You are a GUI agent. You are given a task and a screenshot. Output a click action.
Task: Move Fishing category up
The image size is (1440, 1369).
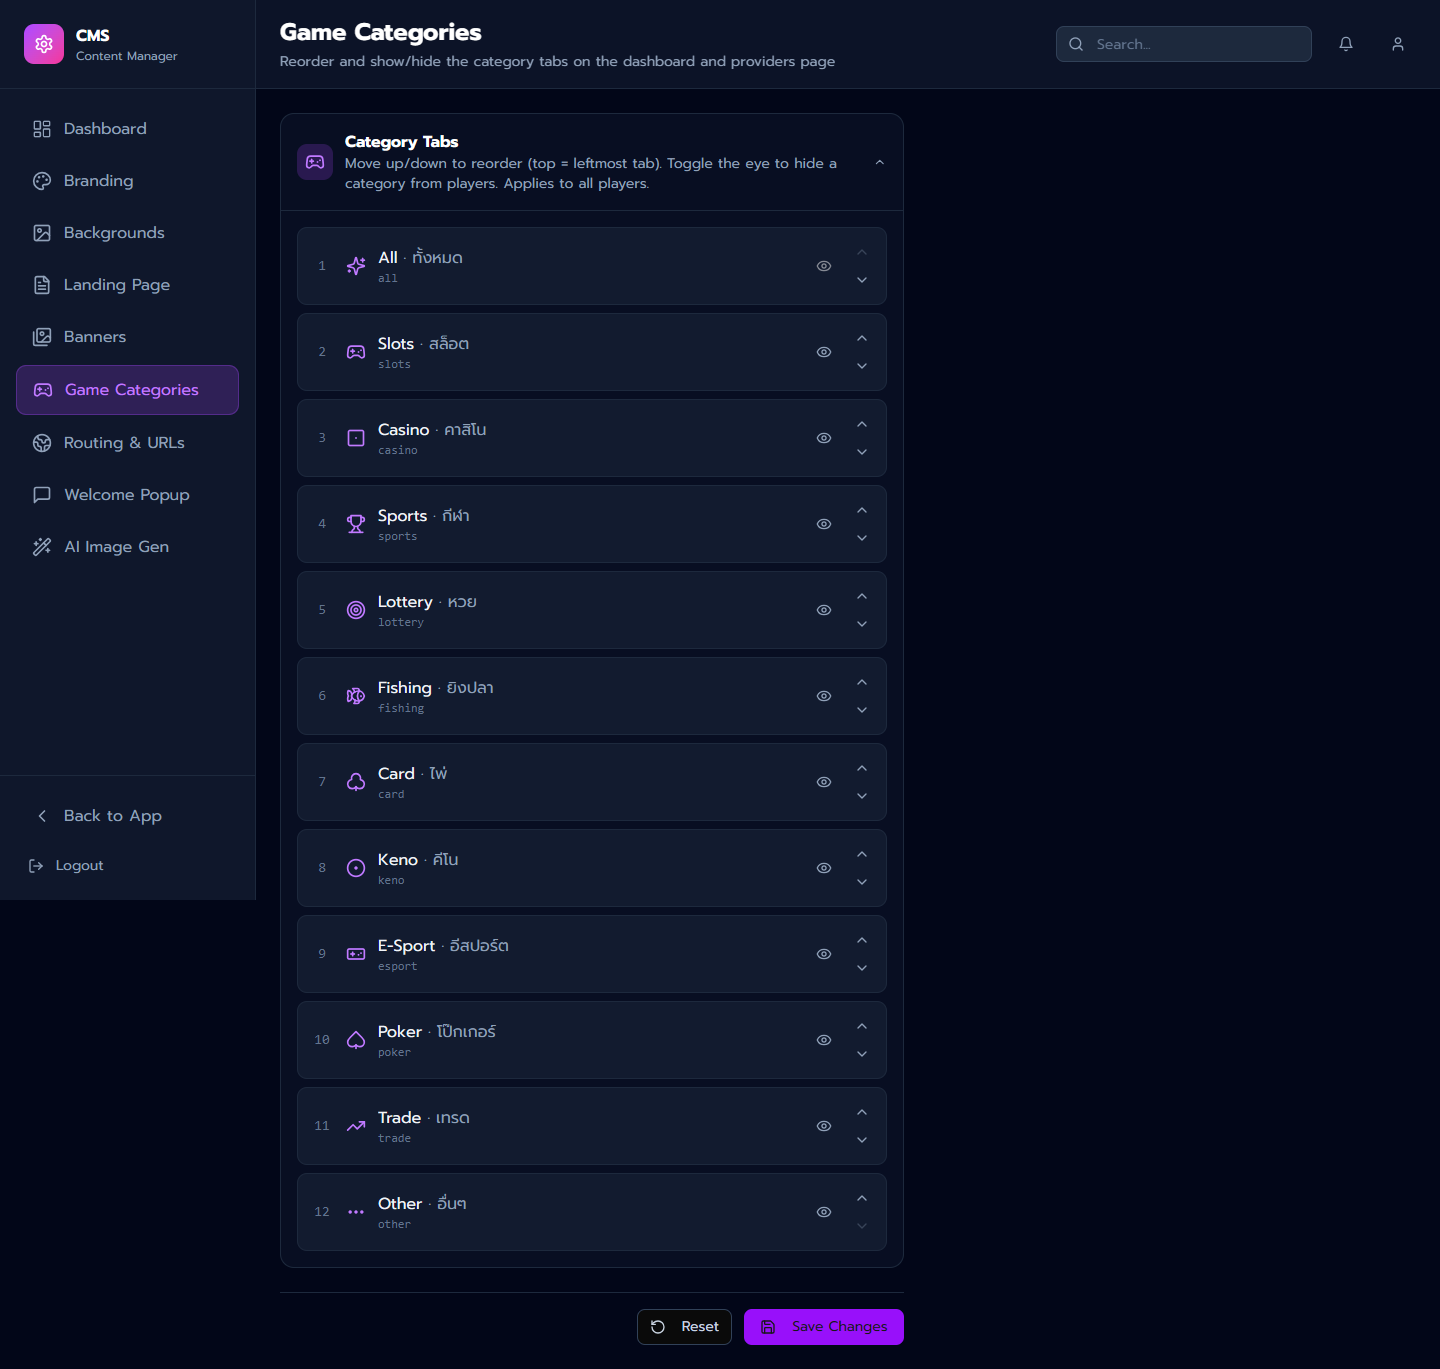pyautogui.click(x=862, y=682)
